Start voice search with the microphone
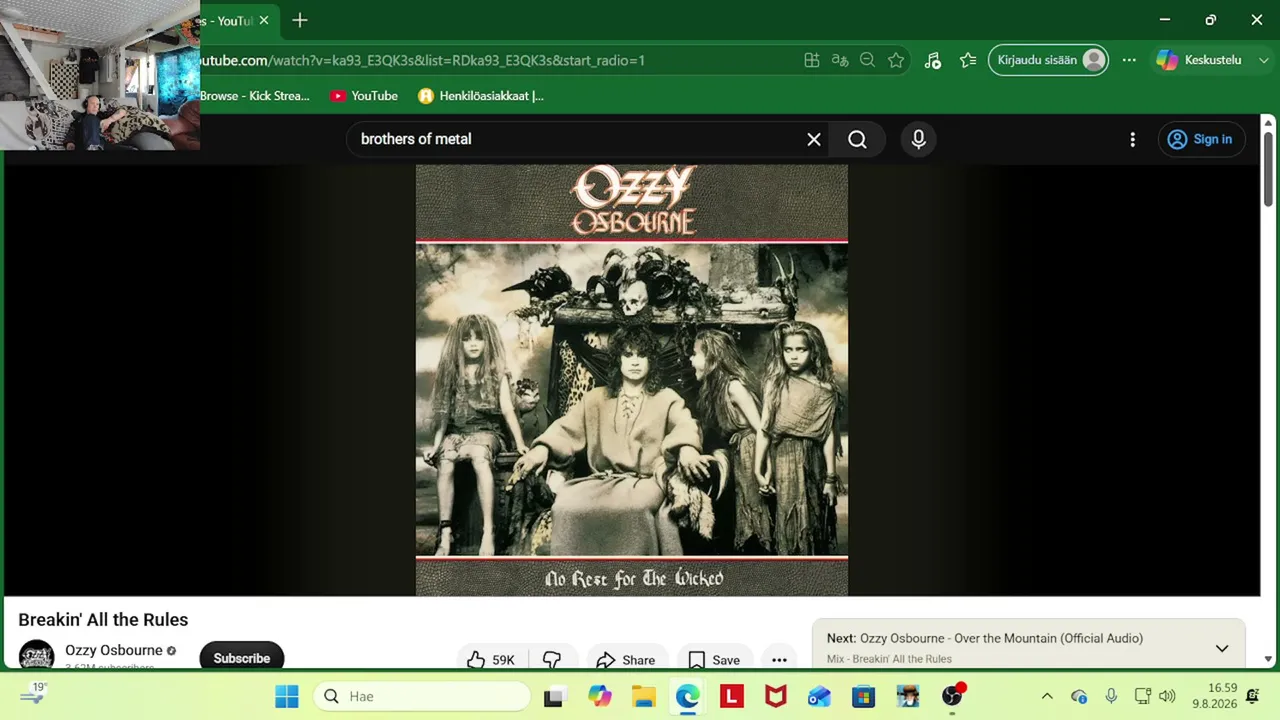The image size is (1280, 720). point(918,139)
